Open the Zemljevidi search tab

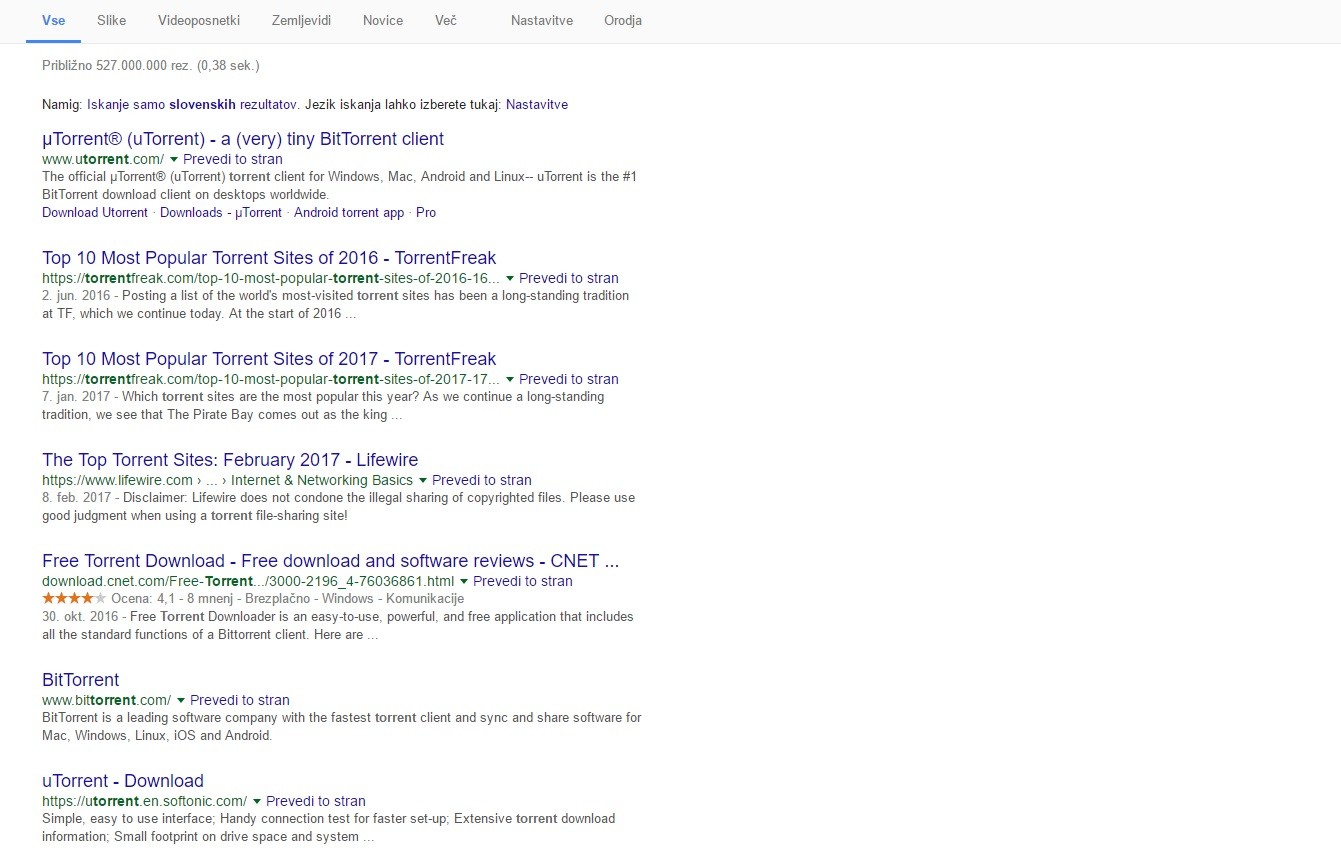[301, 20]
